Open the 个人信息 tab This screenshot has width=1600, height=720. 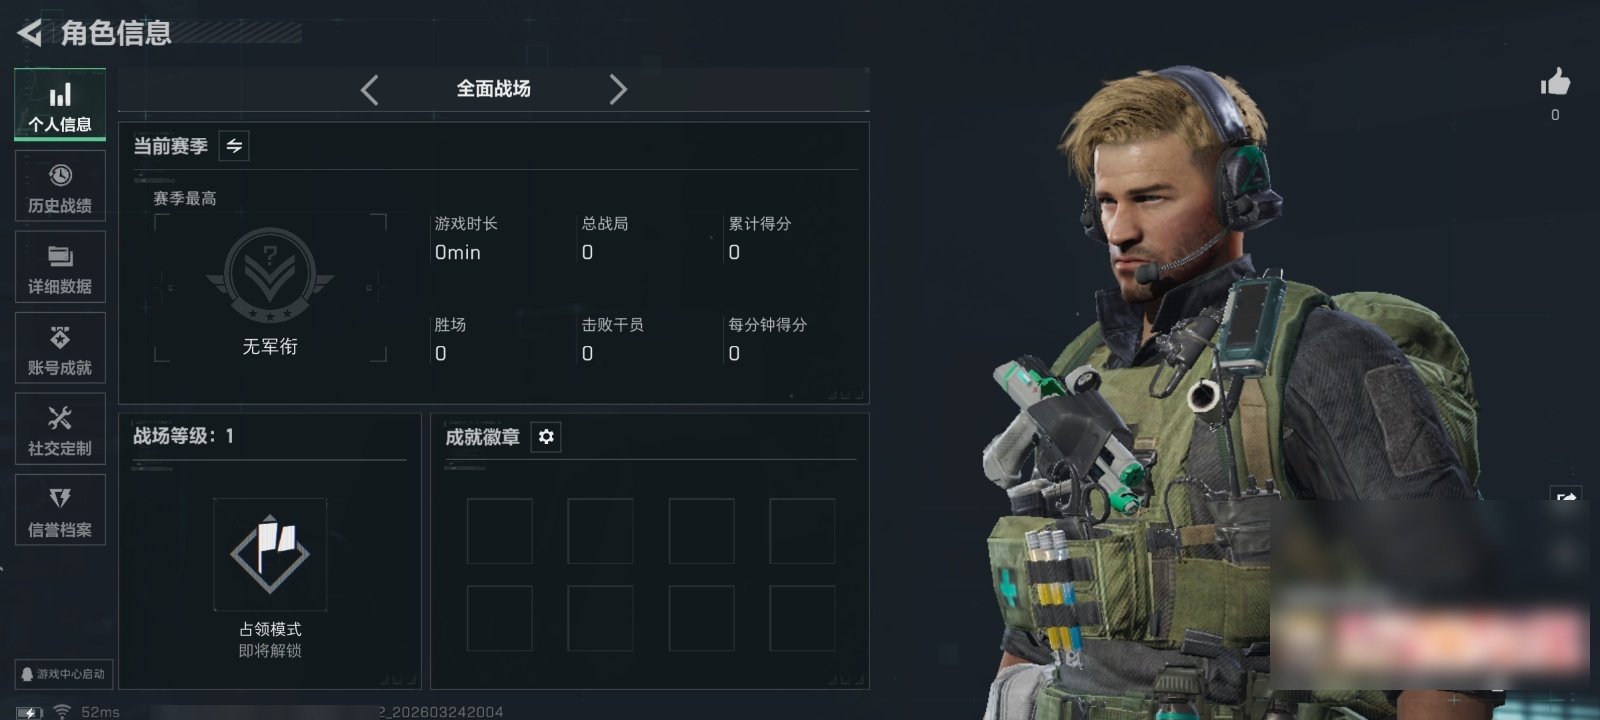coord(60,105)
